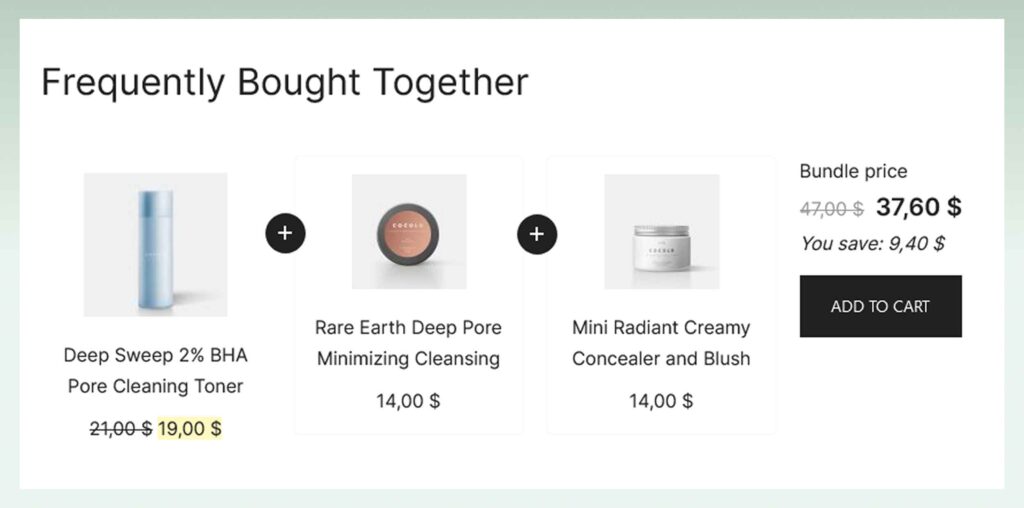Click the struck-through 47,00 $ total
Viewport: 1024px width, 508px height.
coord(831,209)
